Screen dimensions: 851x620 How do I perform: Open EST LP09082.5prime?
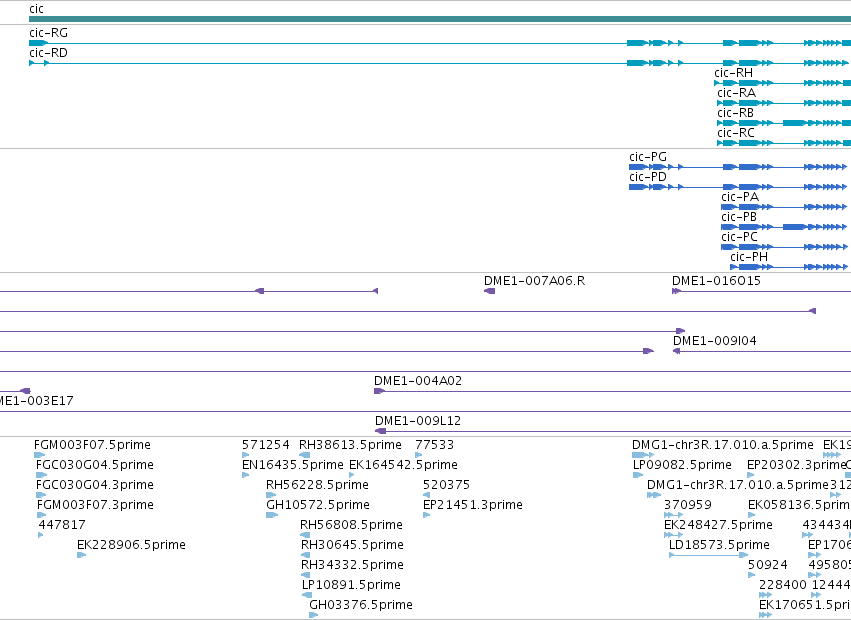[x=682, y=465]
